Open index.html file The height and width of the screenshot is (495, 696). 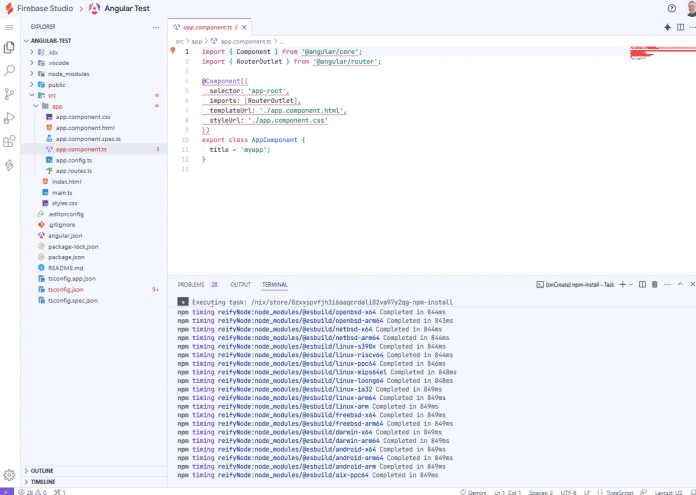[67, 182]
